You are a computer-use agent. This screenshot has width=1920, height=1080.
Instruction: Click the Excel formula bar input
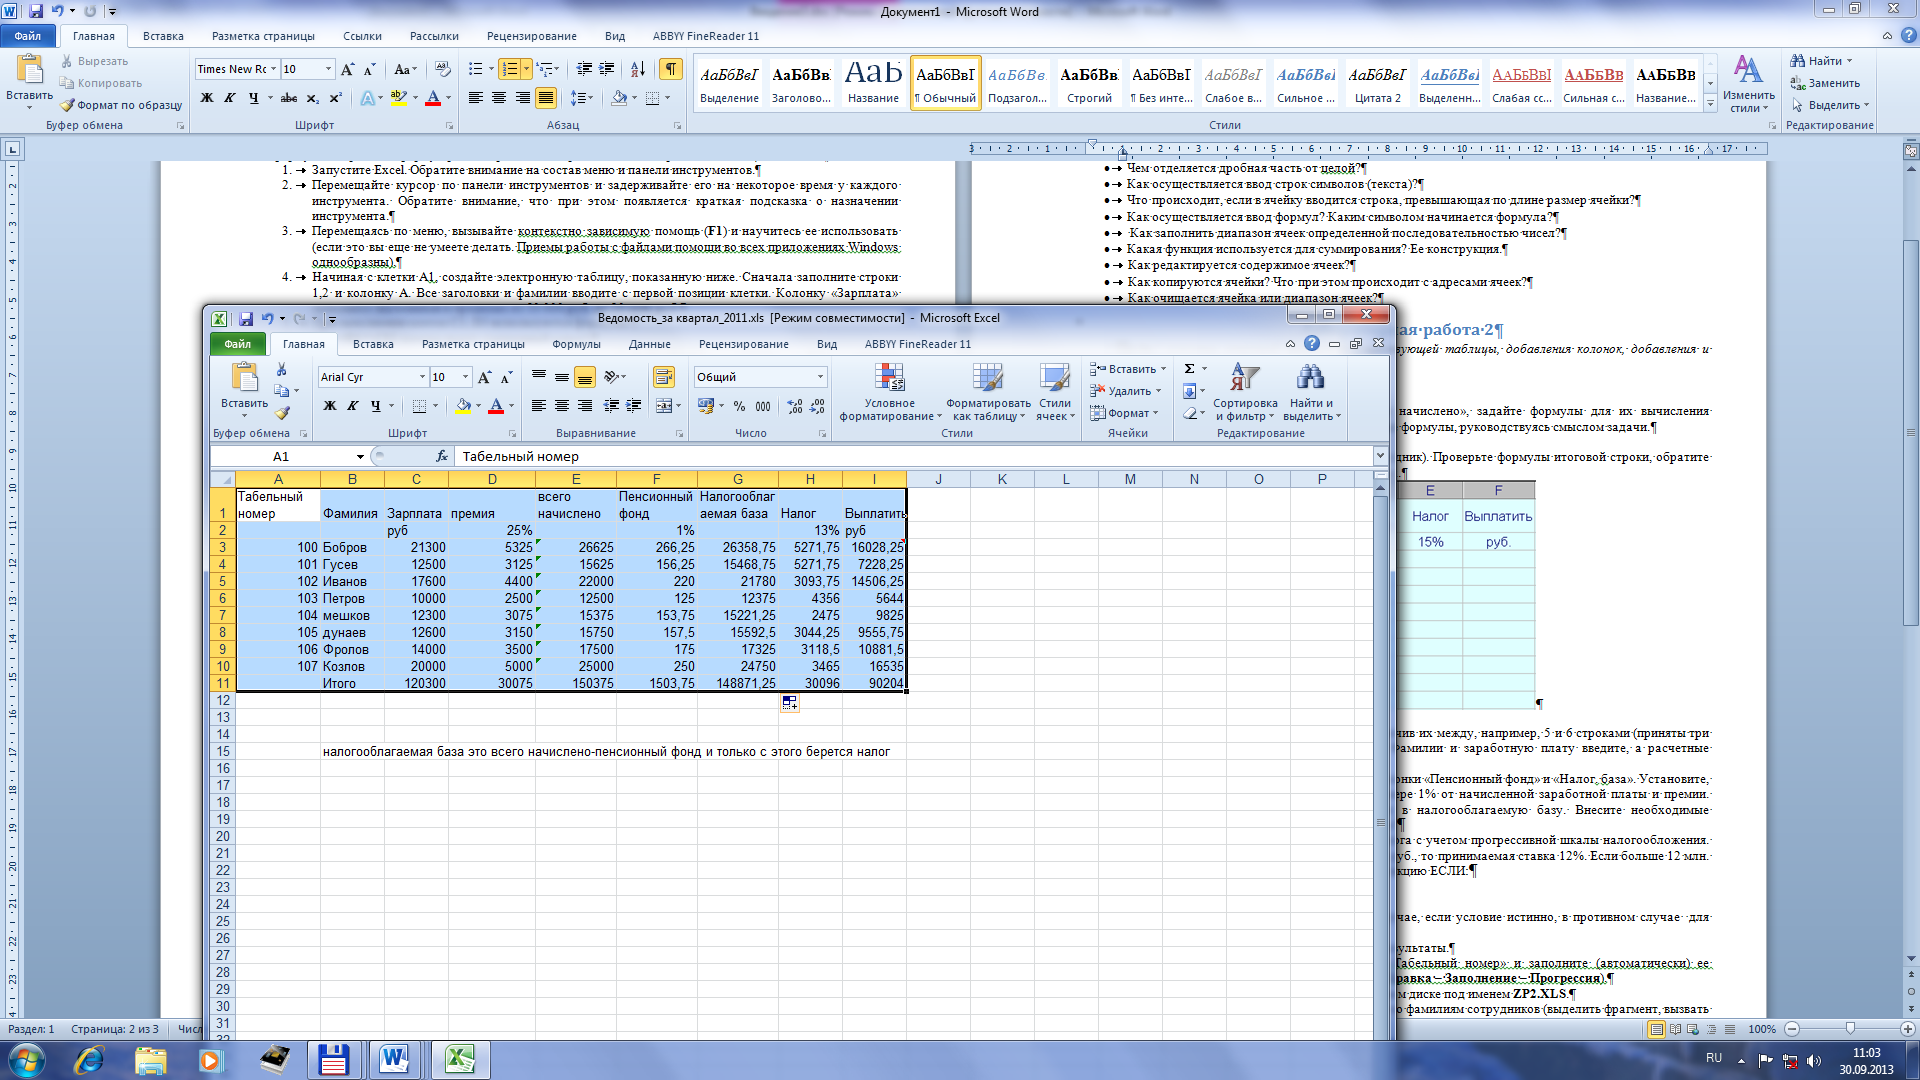915,456
